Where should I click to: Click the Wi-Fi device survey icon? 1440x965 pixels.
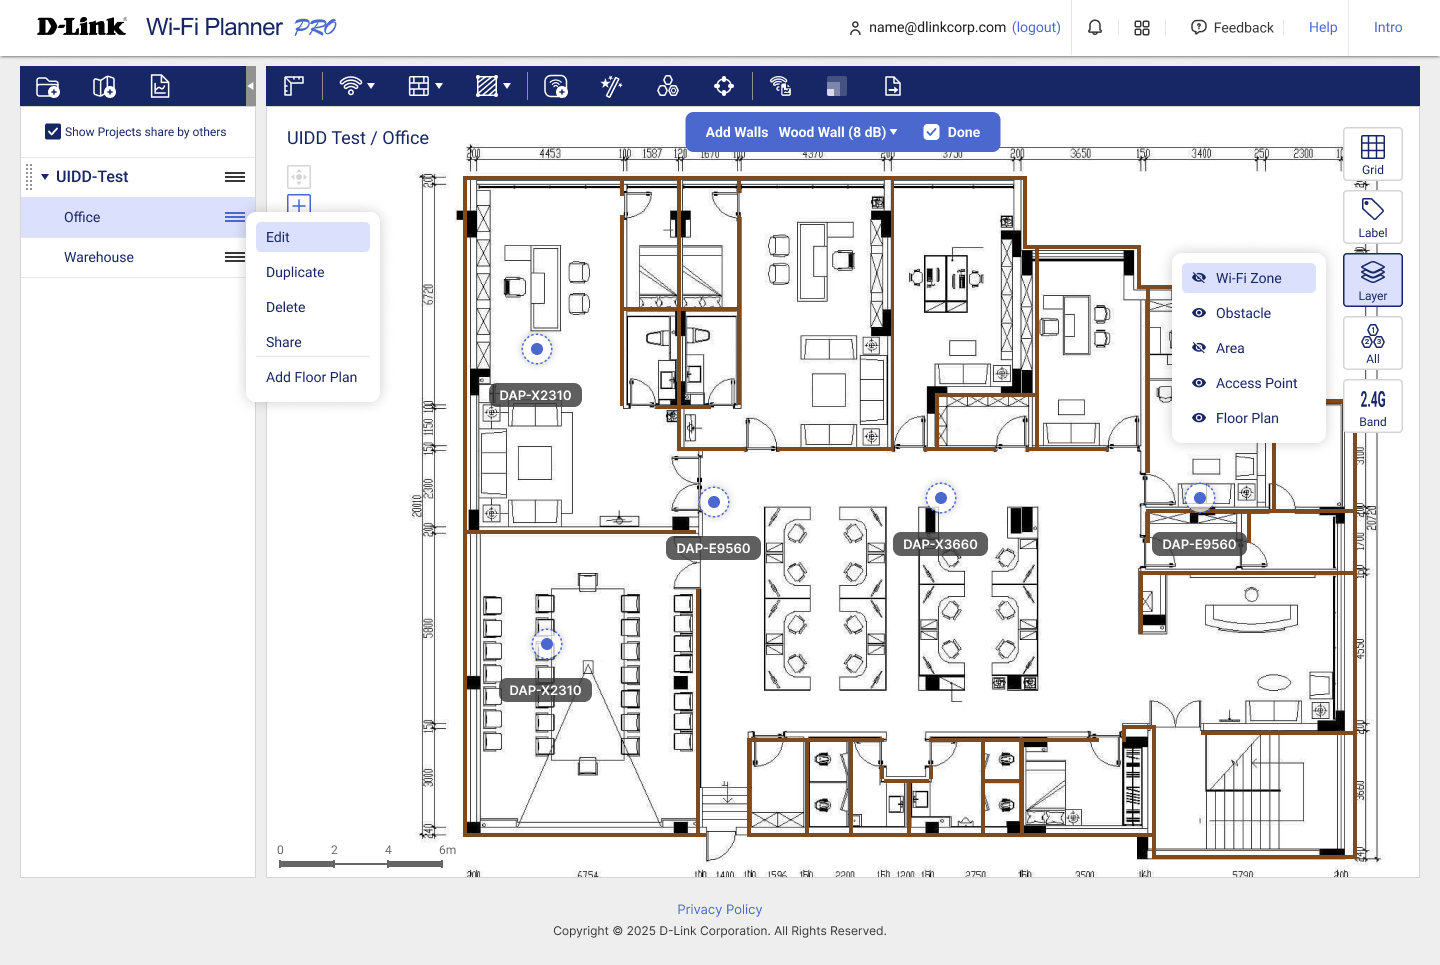(x=781, y=87)
